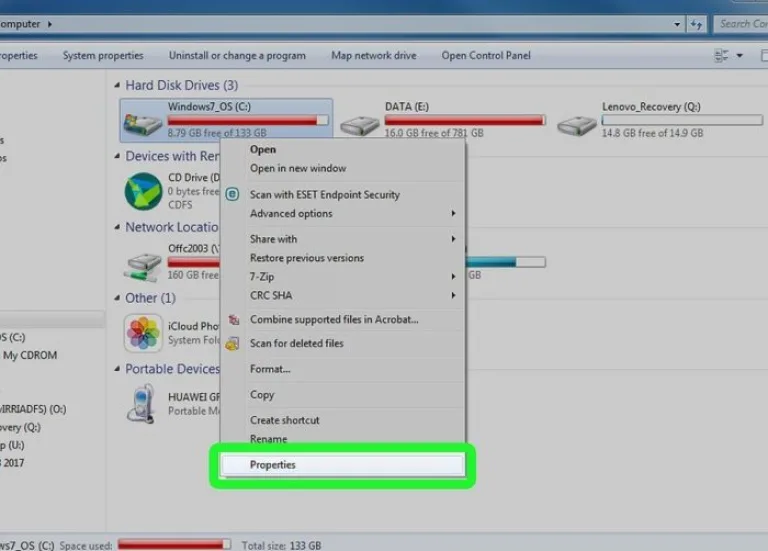The width and height of the screenshot is (768, 551).
Task: Click the DATA (E:) drive icon
Action: tap(360, 125)
